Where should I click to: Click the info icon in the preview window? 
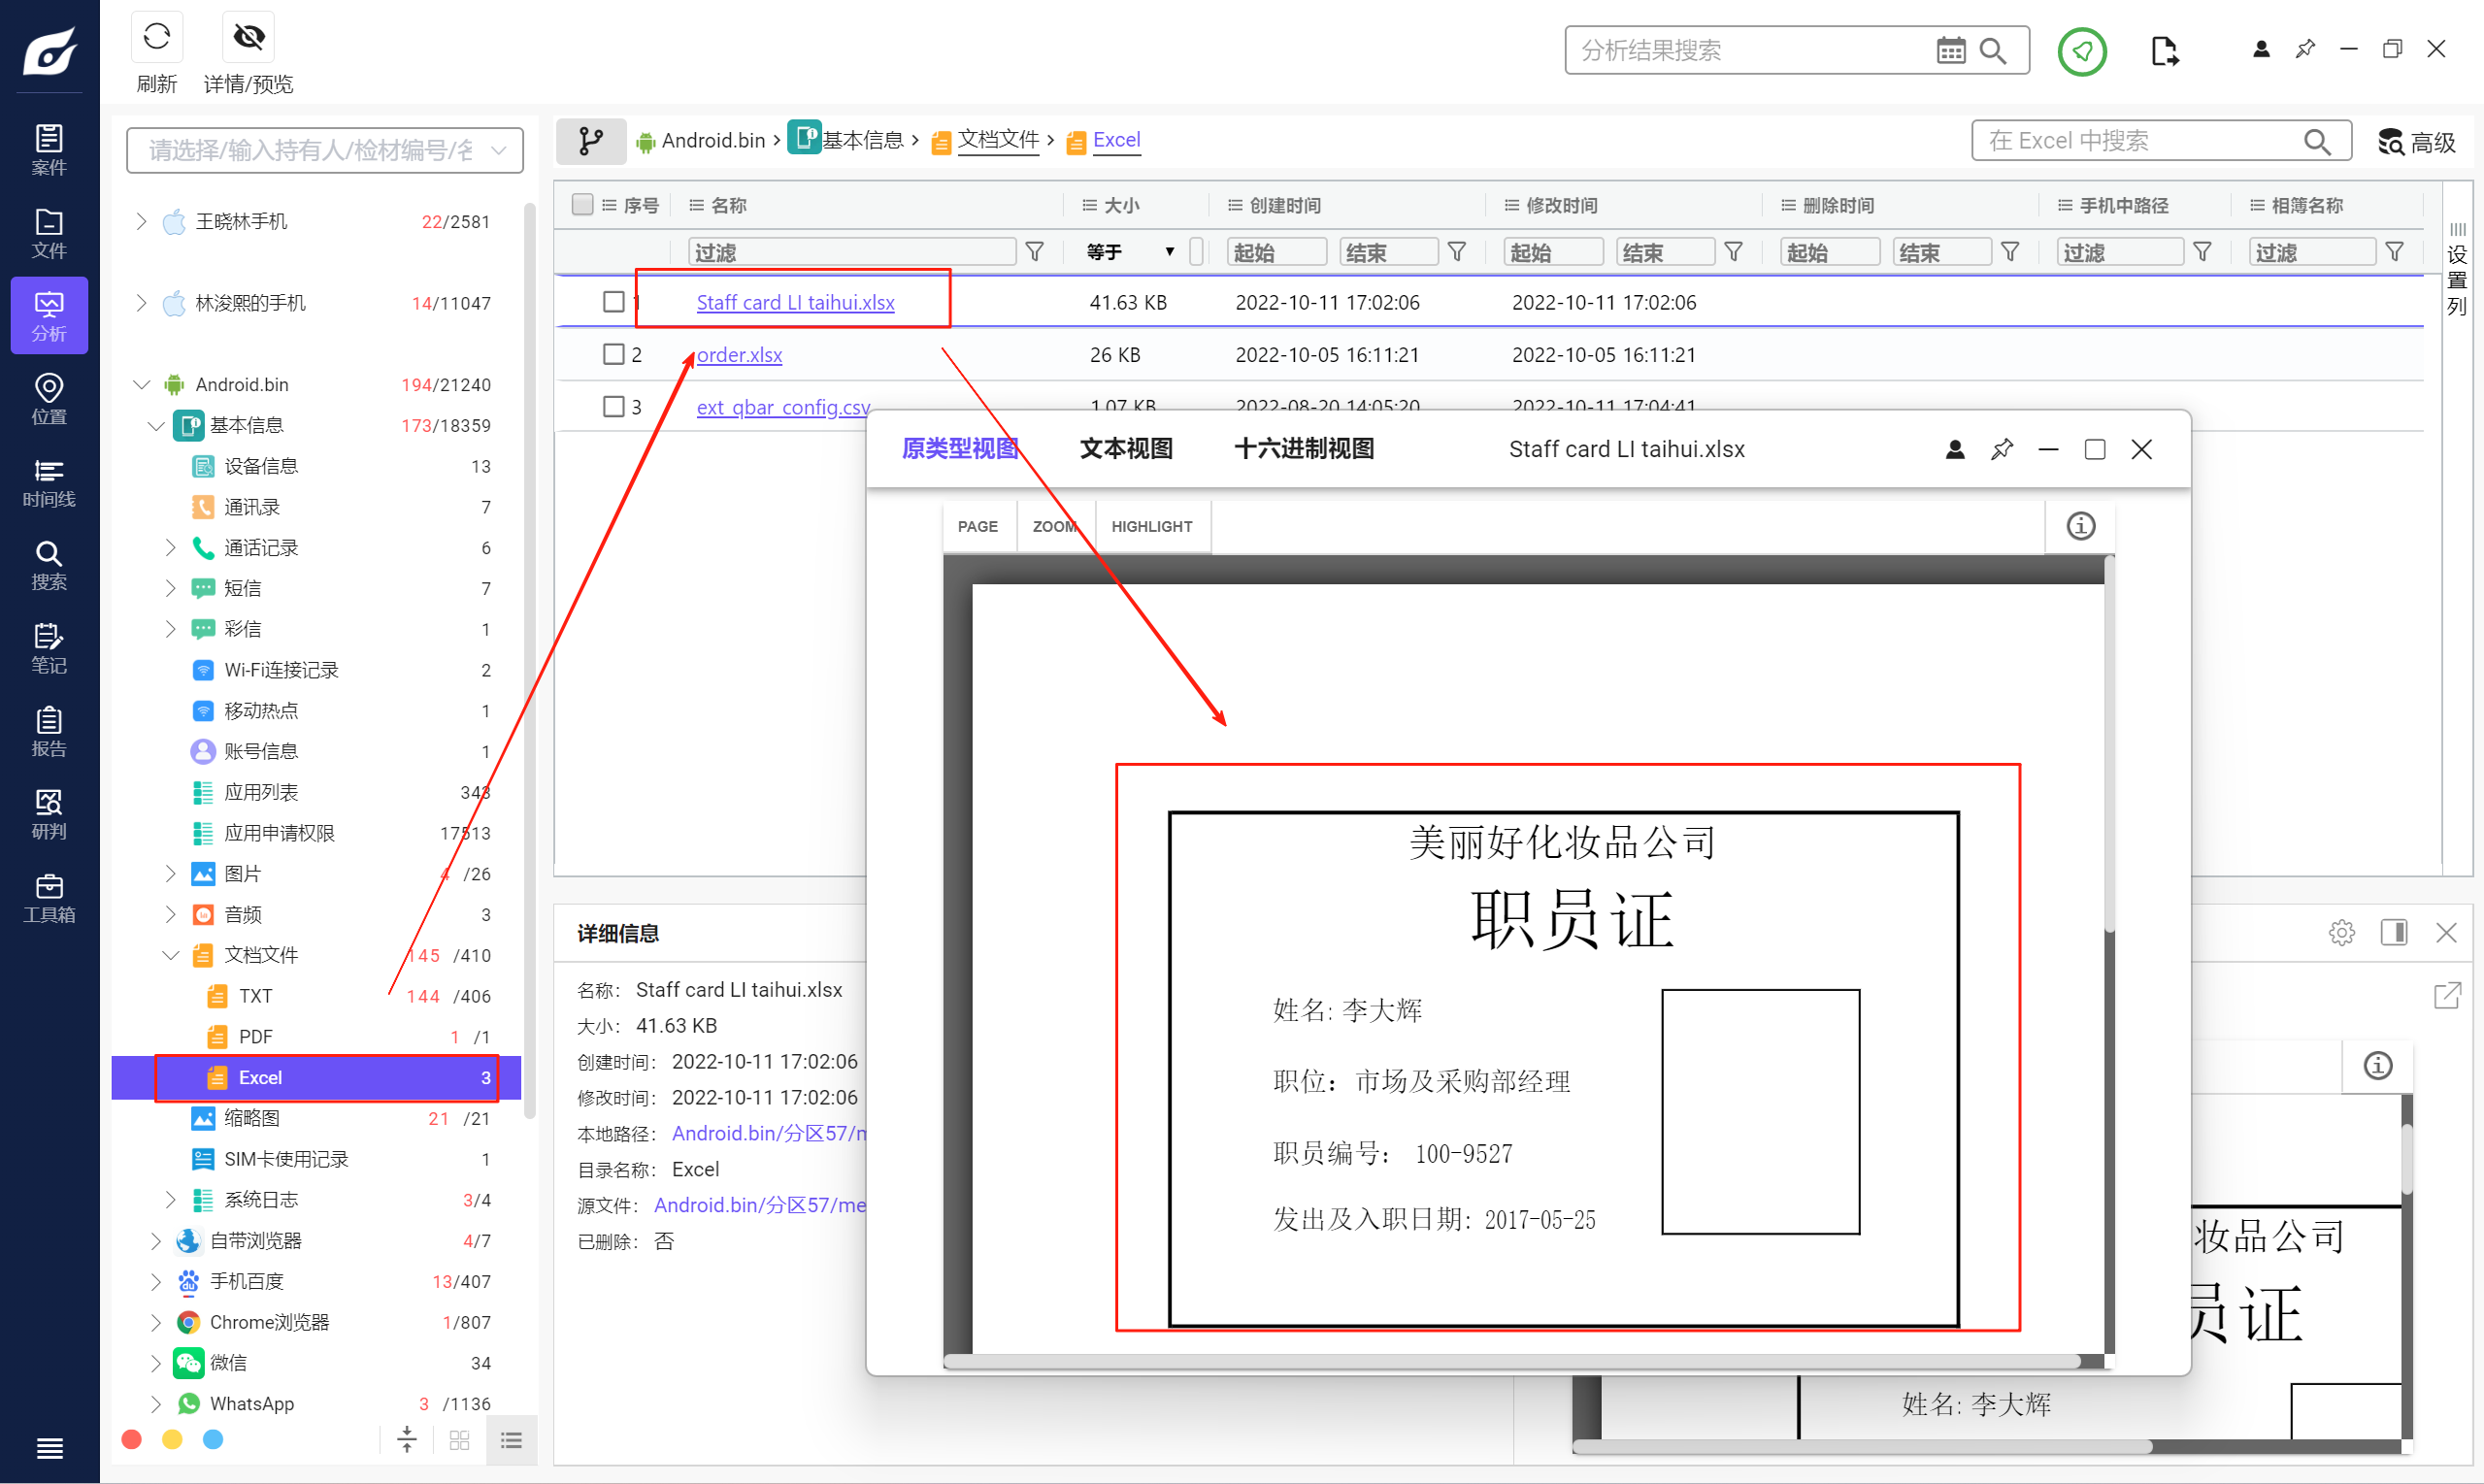click(2080, 526)
